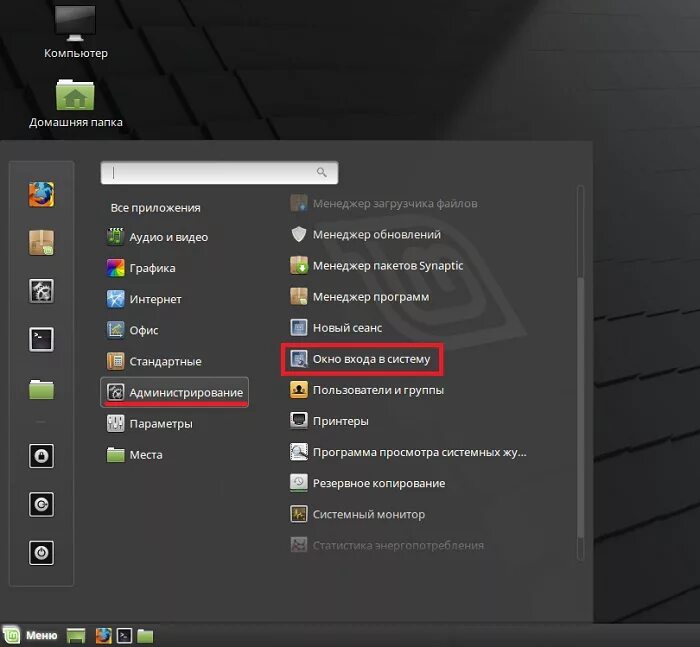The width and height of the screenshot is (700, 647).
Task: Launch Firefox from the bottom panel
Action: click(104, 636)
